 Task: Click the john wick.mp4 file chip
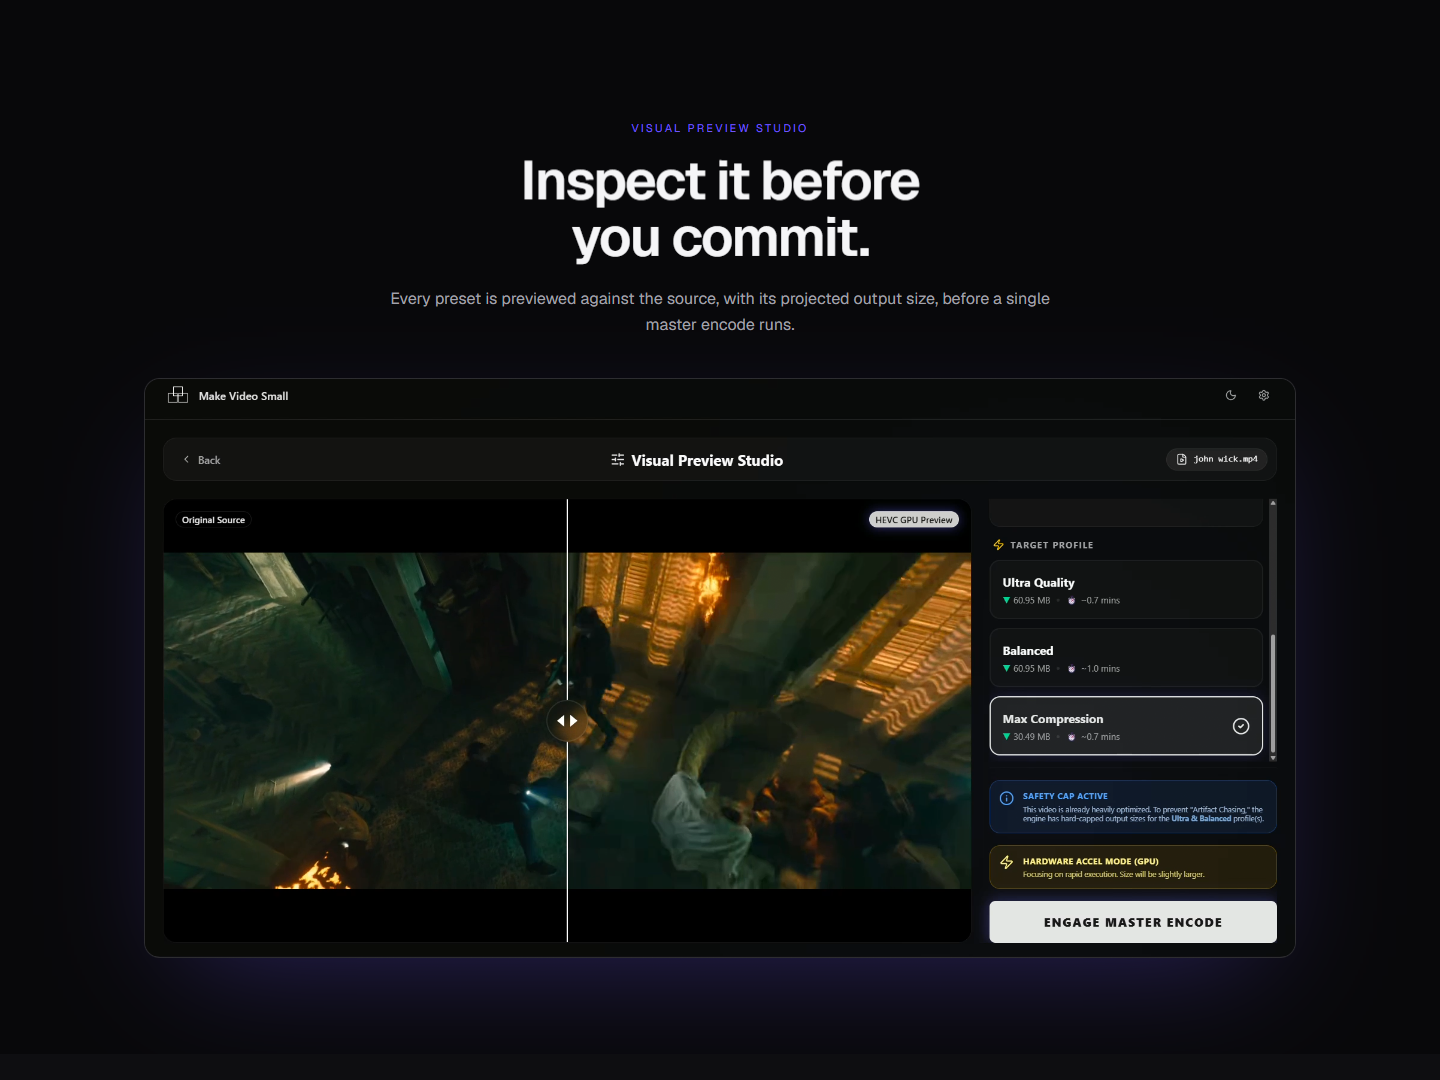1217,459
